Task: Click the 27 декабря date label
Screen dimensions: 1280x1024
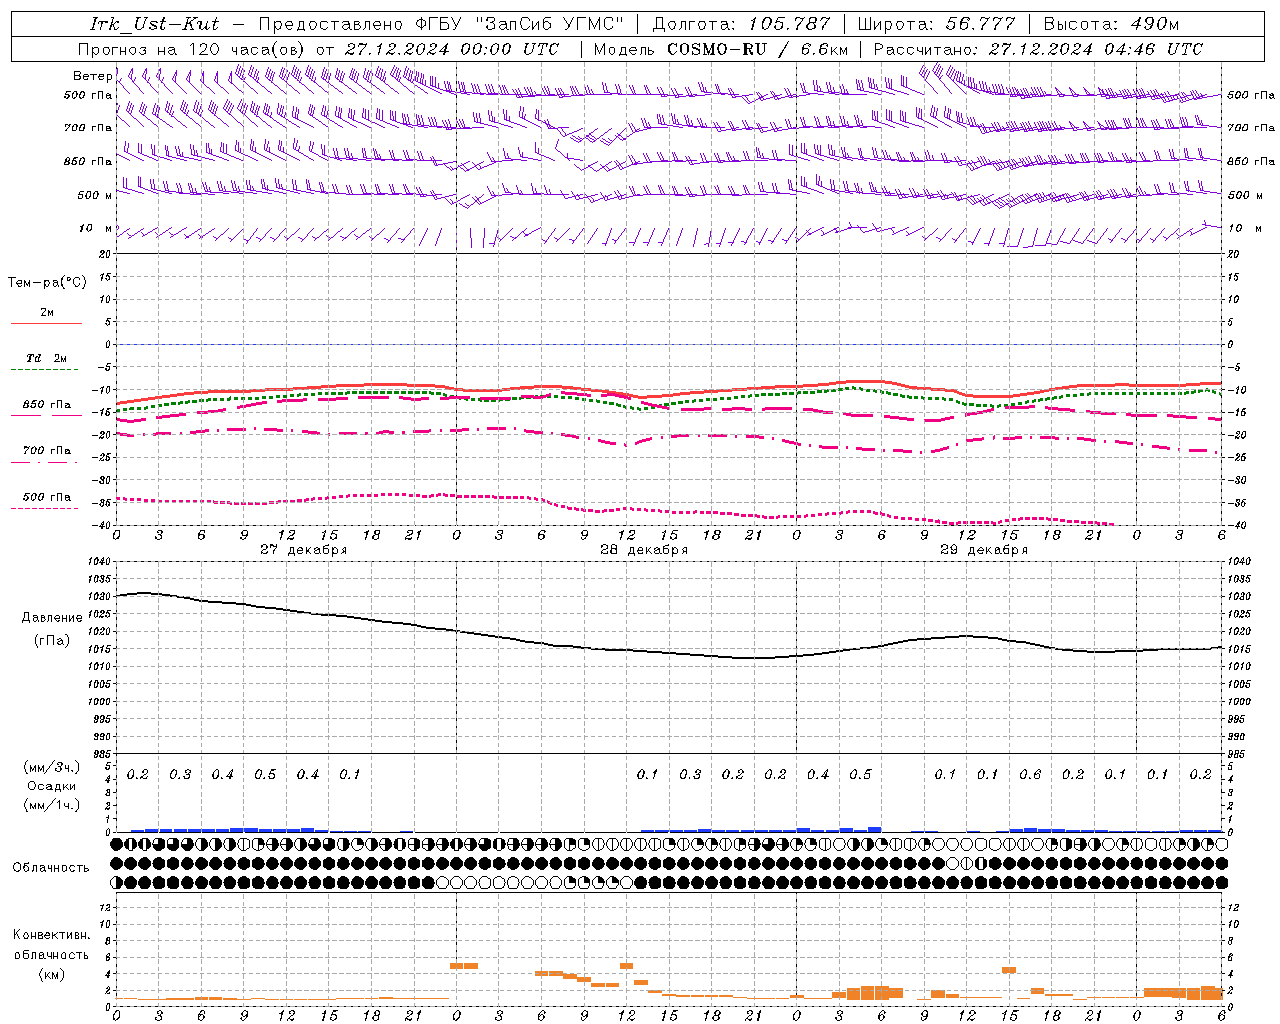Action: click(304, 550)
